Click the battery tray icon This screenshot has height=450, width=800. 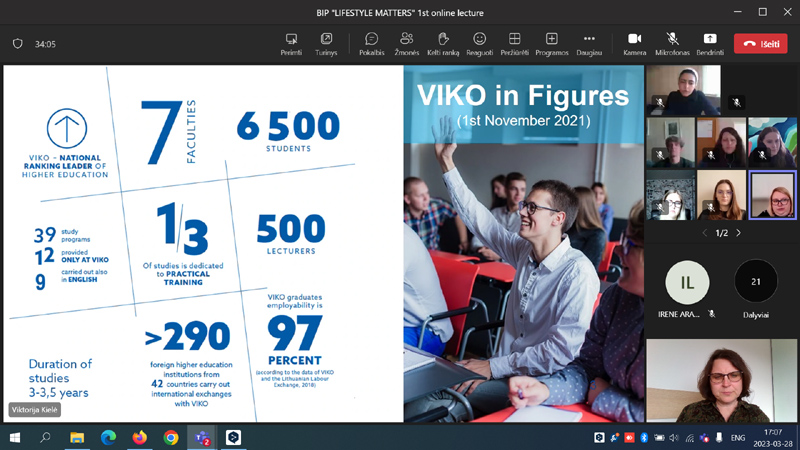659,438
